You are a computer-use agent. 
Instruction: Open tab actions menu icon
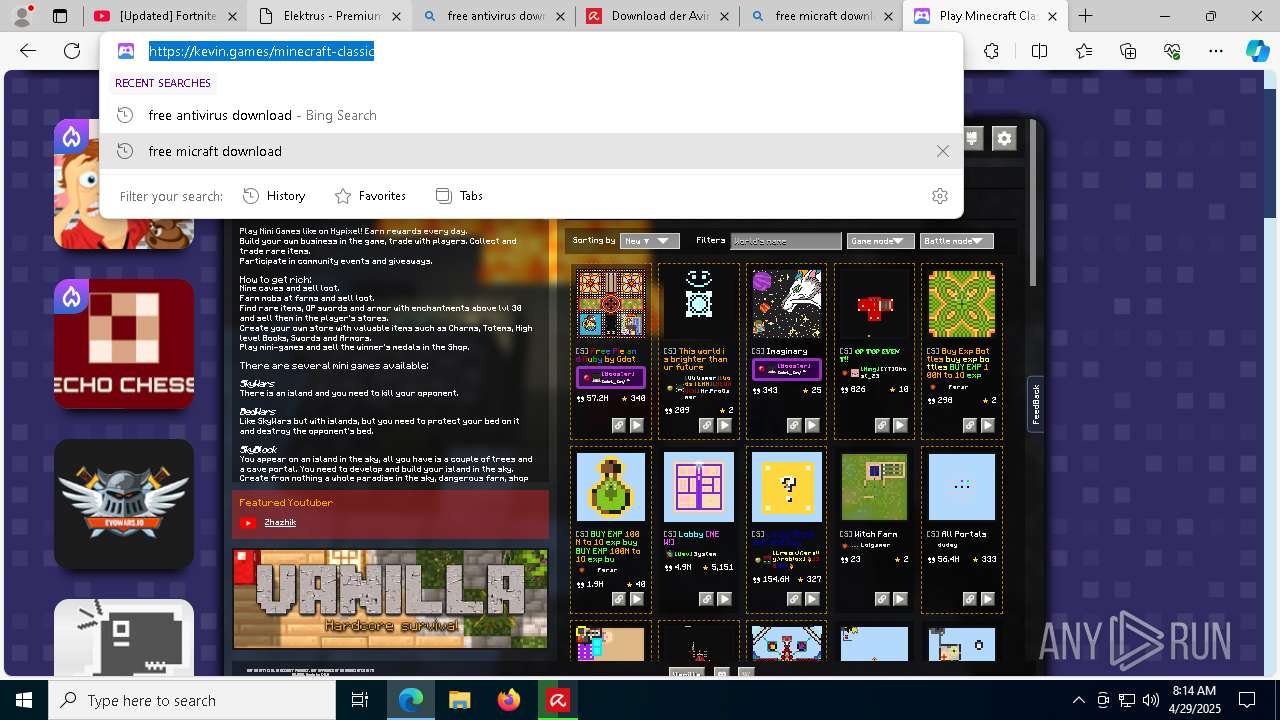pyautogui.click(x=60, y=16)
